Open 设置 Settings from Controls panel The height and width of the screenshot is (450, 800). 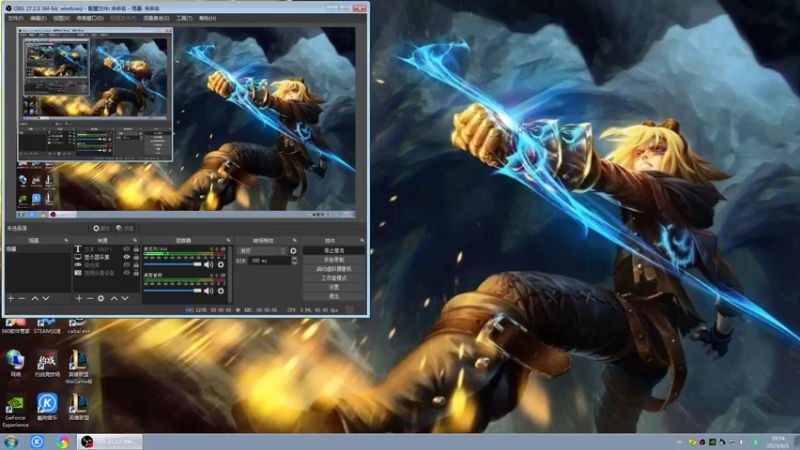(x=334, y=287)
